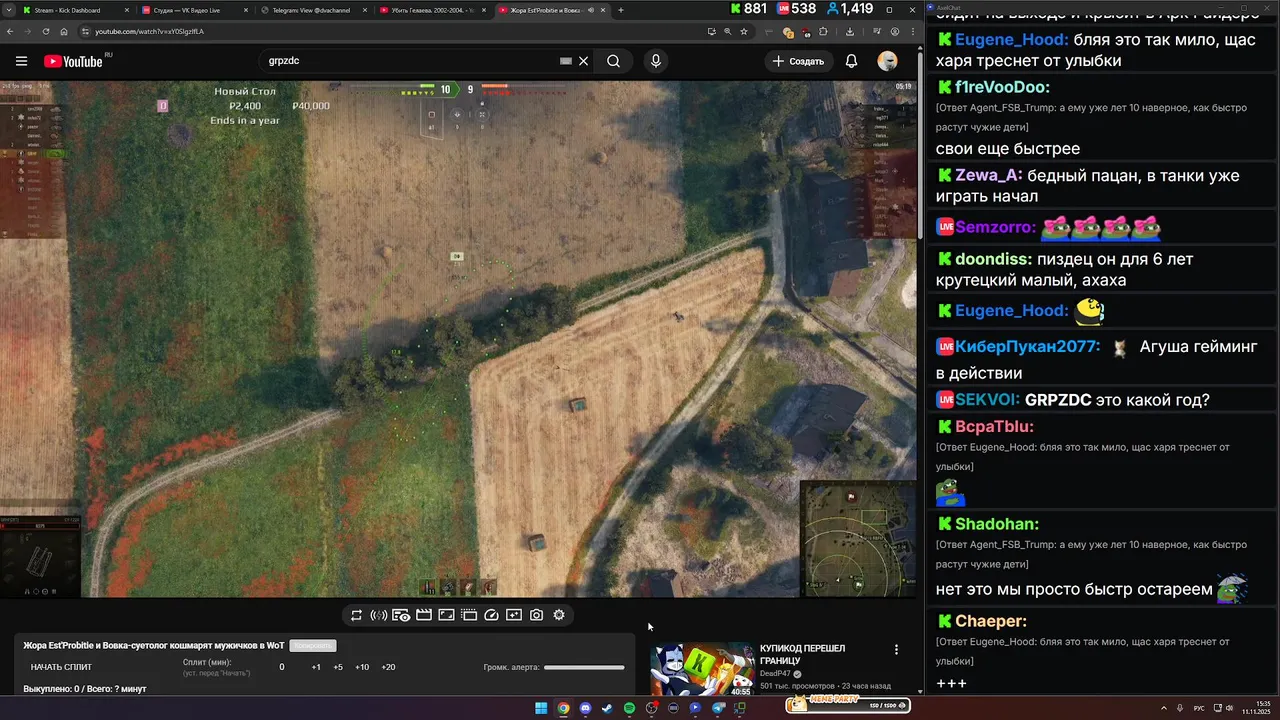Open the YouTube account avatar menu
1280x720 pixels.
click(887, 61)
